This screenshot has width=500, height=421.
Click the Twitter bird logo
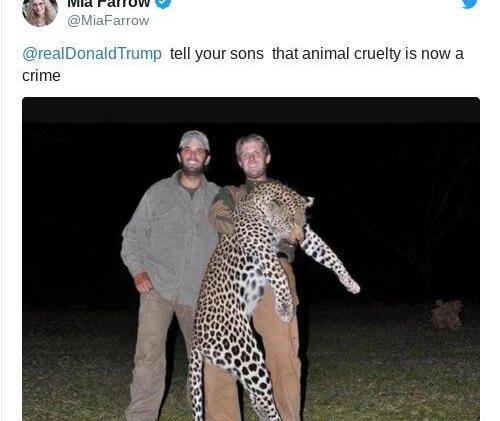(470, 3)
